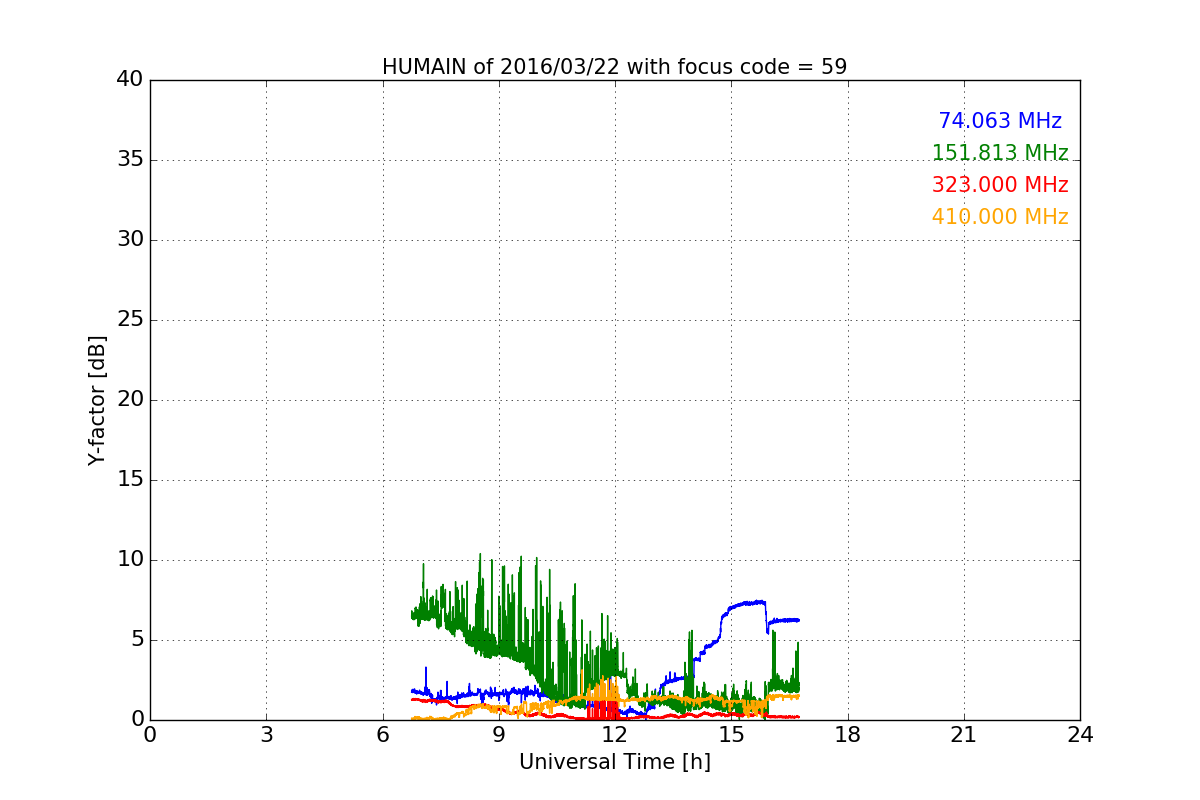Image resolution: width=1200 pixels, height=800 pixels.
Task: Click the y-axis tick label '25'
Action: click(130, 320)
